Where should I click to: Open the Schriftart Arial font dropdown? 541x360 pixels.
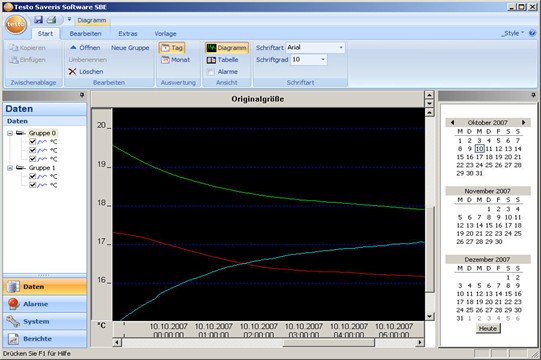341,48
